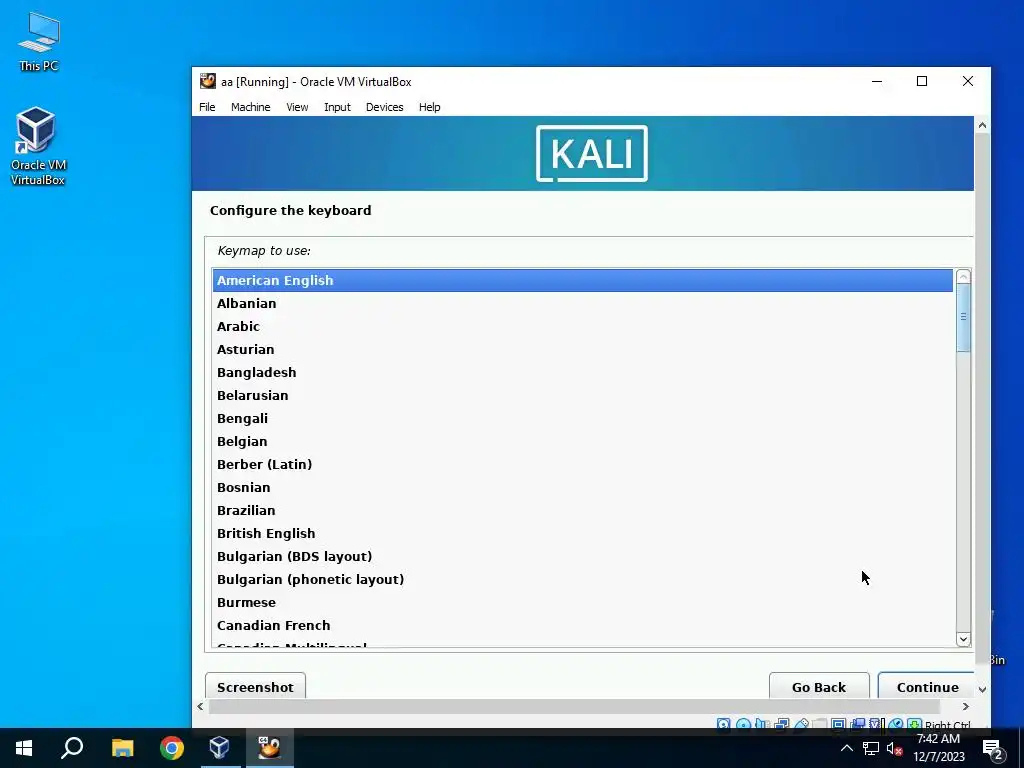Click the VirtualBox window title icon
Screen dimensions: 1024x768
tap(208, 82)
